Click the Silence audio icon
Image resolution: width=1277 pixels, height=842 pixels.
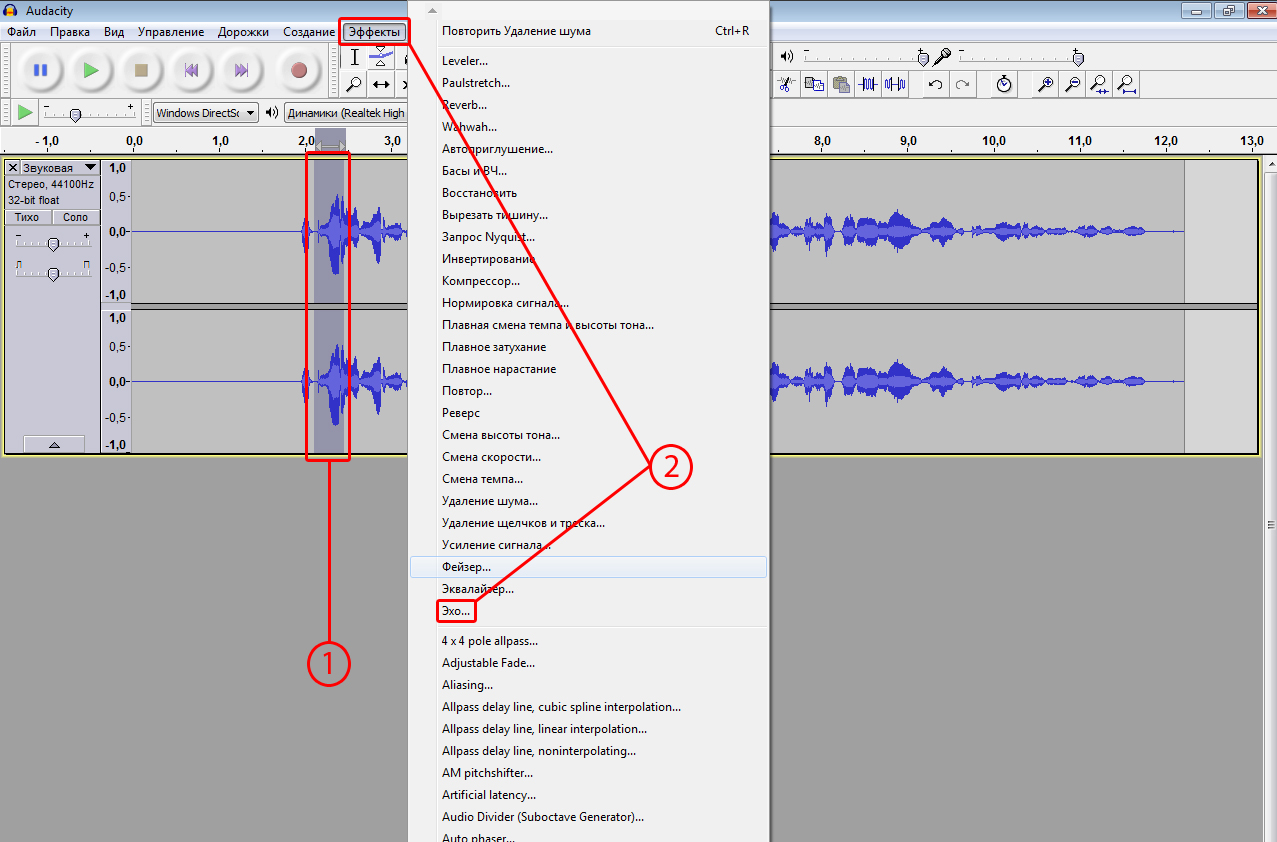point(895,85)
